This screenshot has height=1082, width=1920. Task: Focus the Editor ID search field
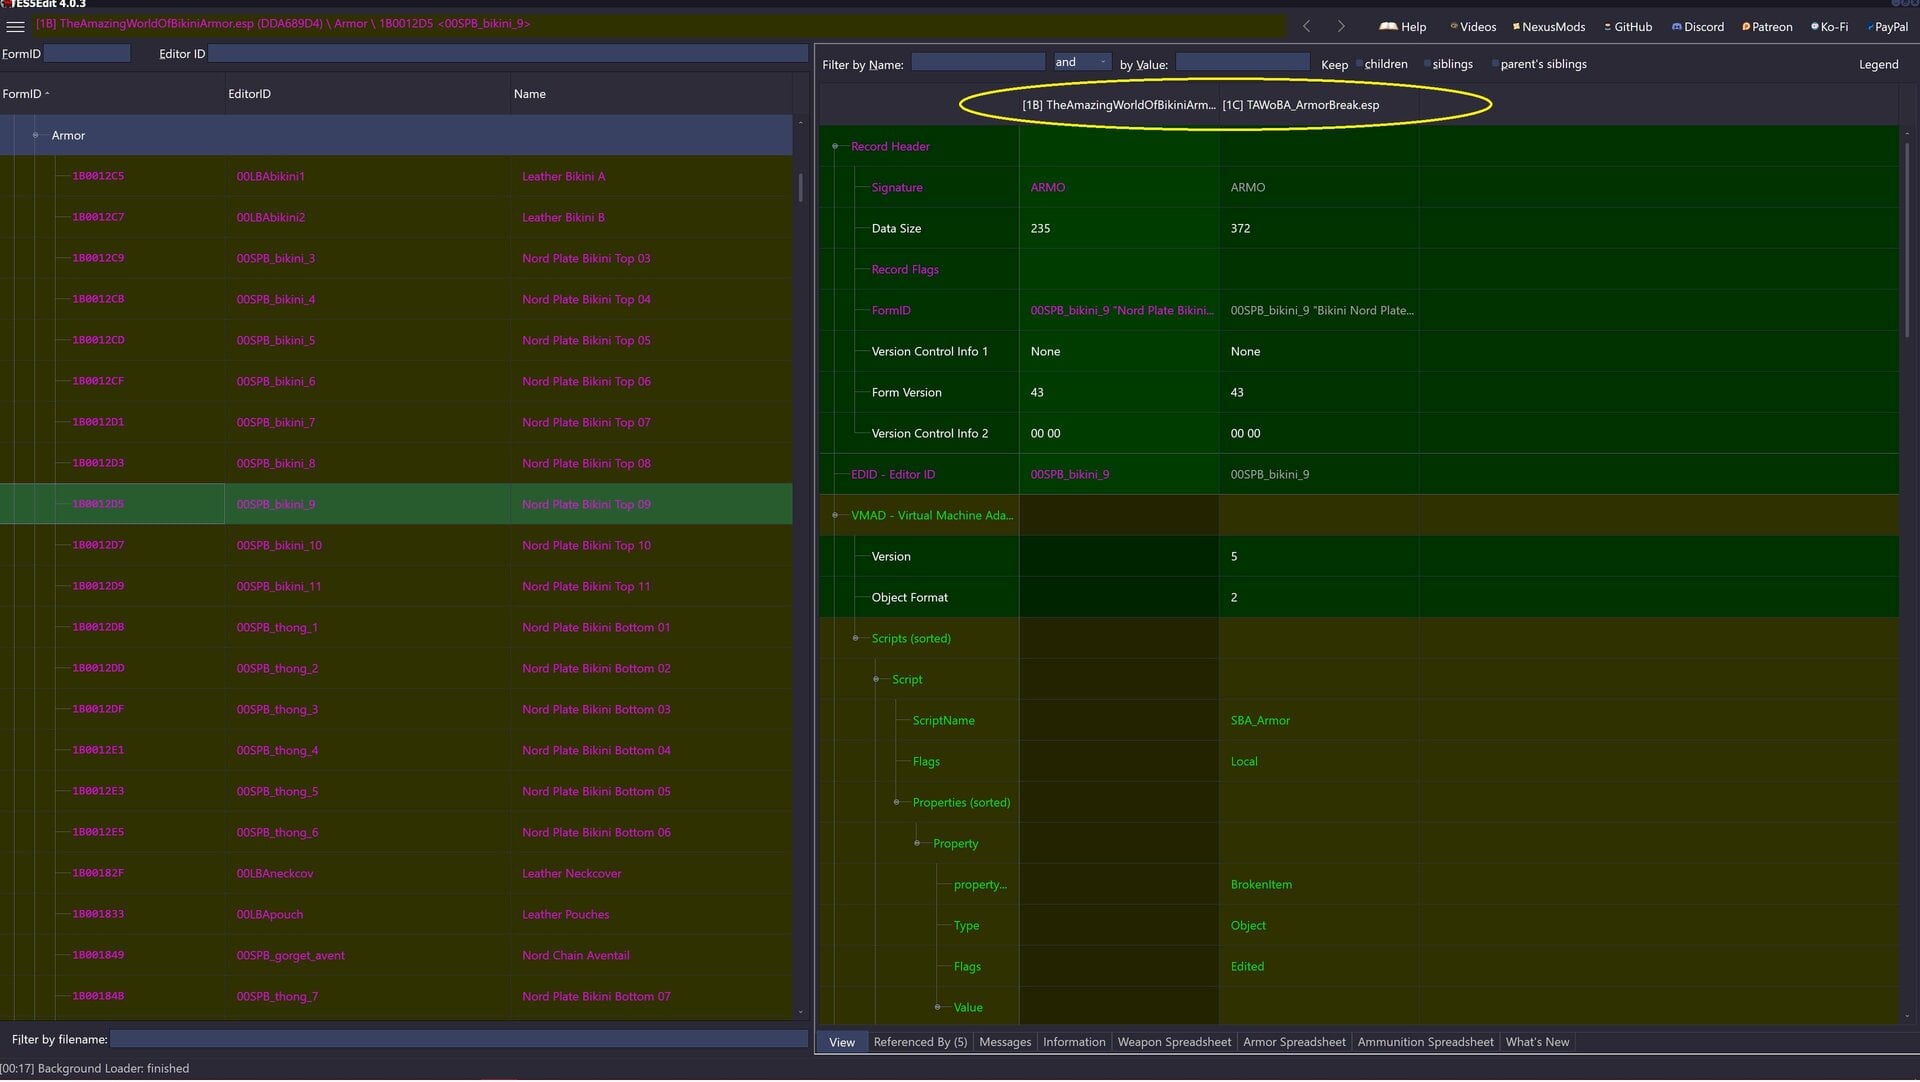508,54
